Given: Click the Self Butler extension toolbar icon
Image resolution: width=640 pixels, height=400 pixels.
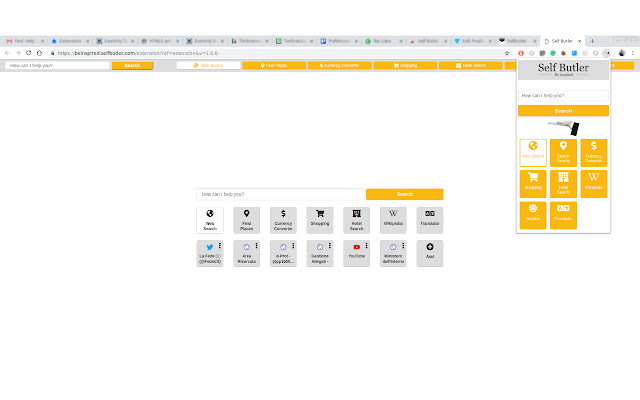Looking at the screenshot, I should click(607, 53).
